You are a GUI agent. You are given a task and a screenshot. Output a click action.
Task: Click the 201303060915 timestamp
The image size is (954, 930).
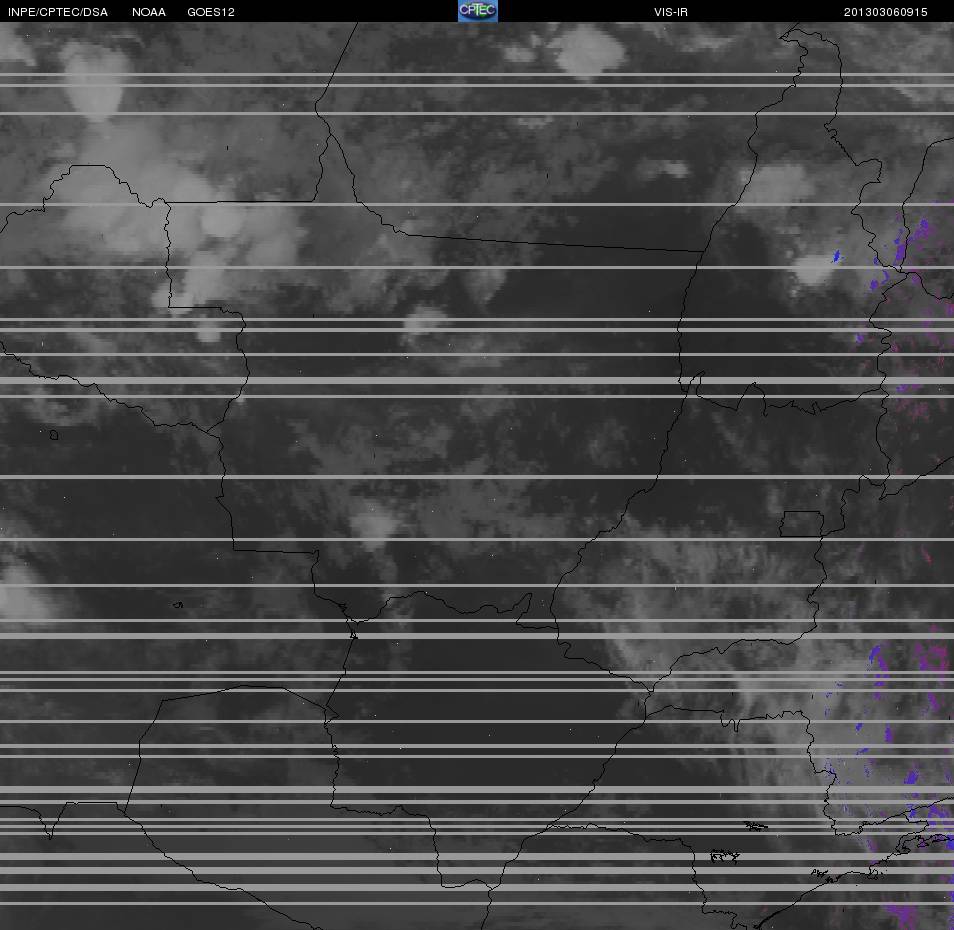coord(885,12)
